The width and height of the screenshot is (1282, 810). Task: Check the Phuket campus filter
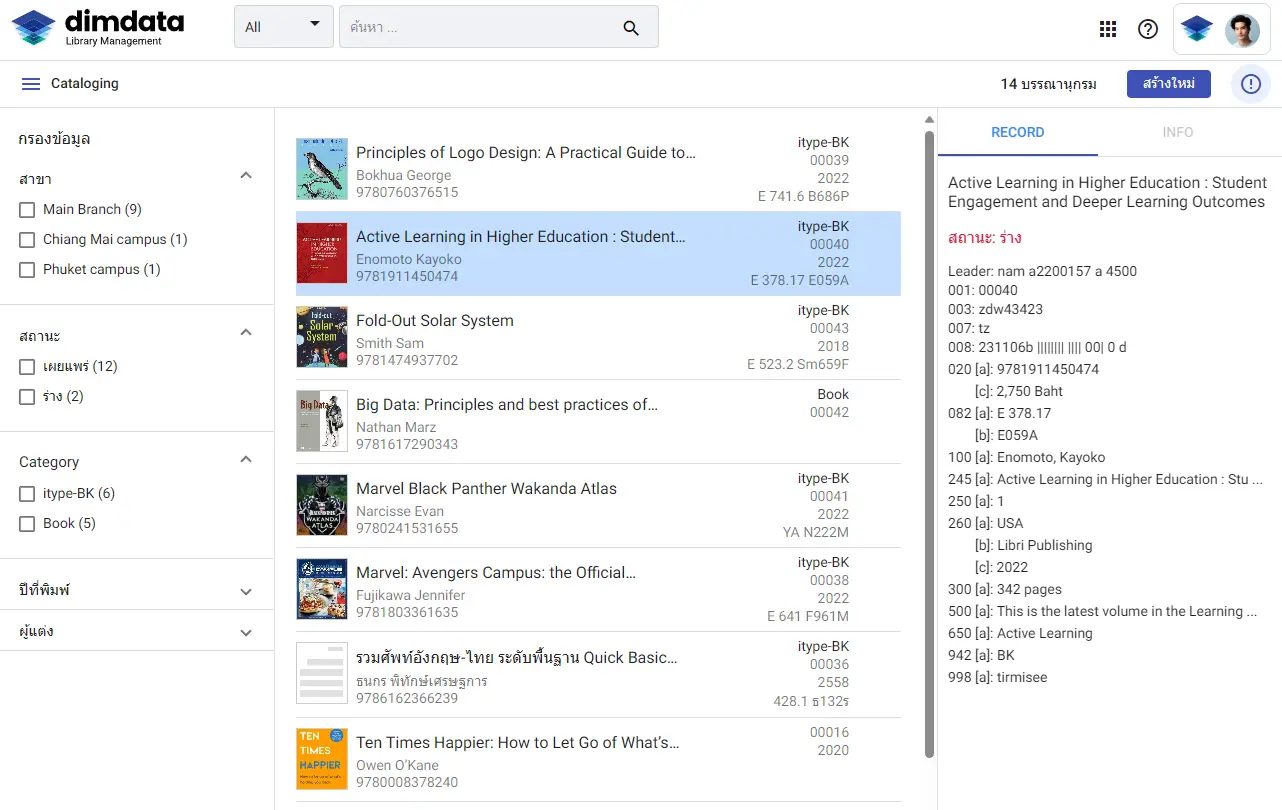27,270
